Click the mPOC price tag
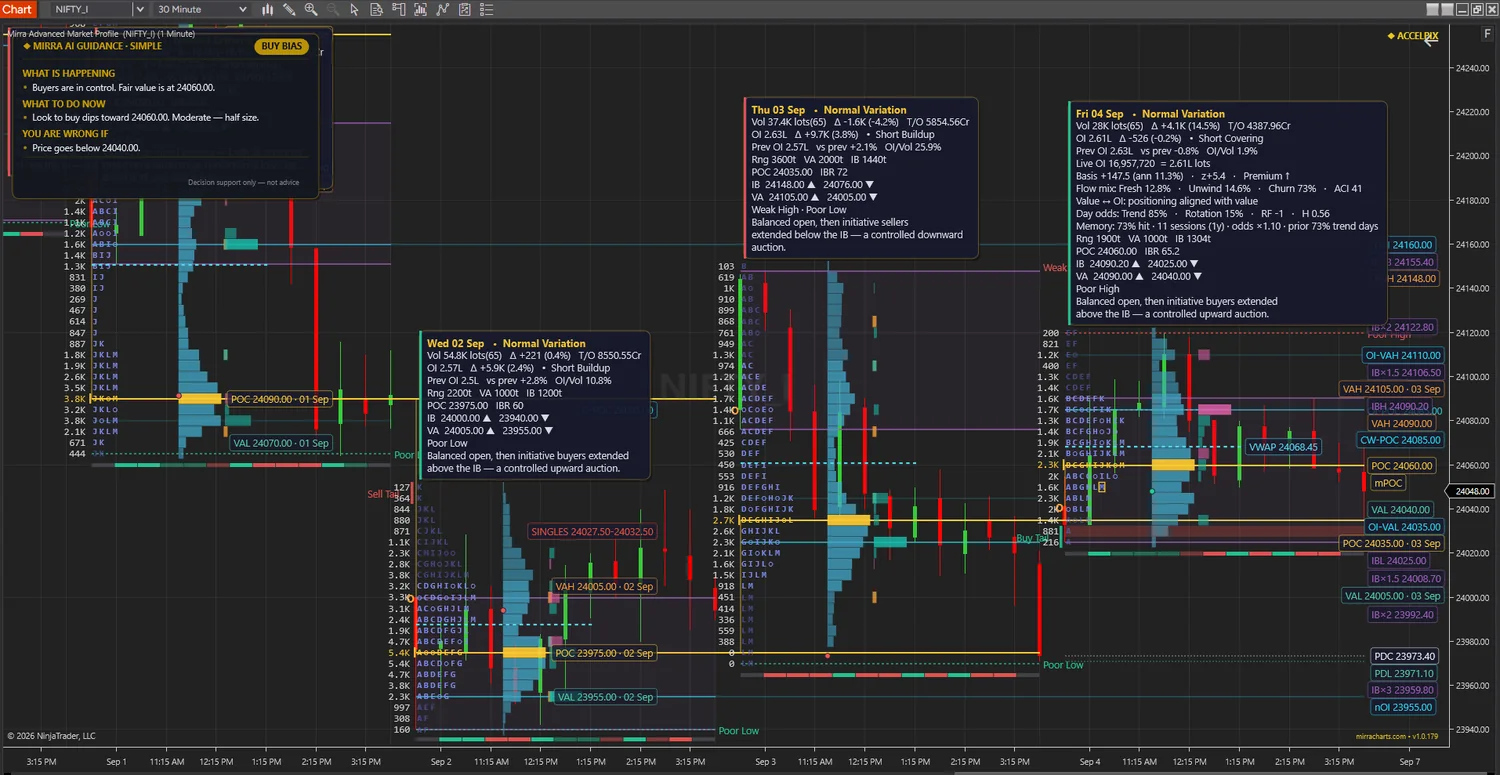The width and height of the screenshot is (1500, 775). click(1389, 483)
